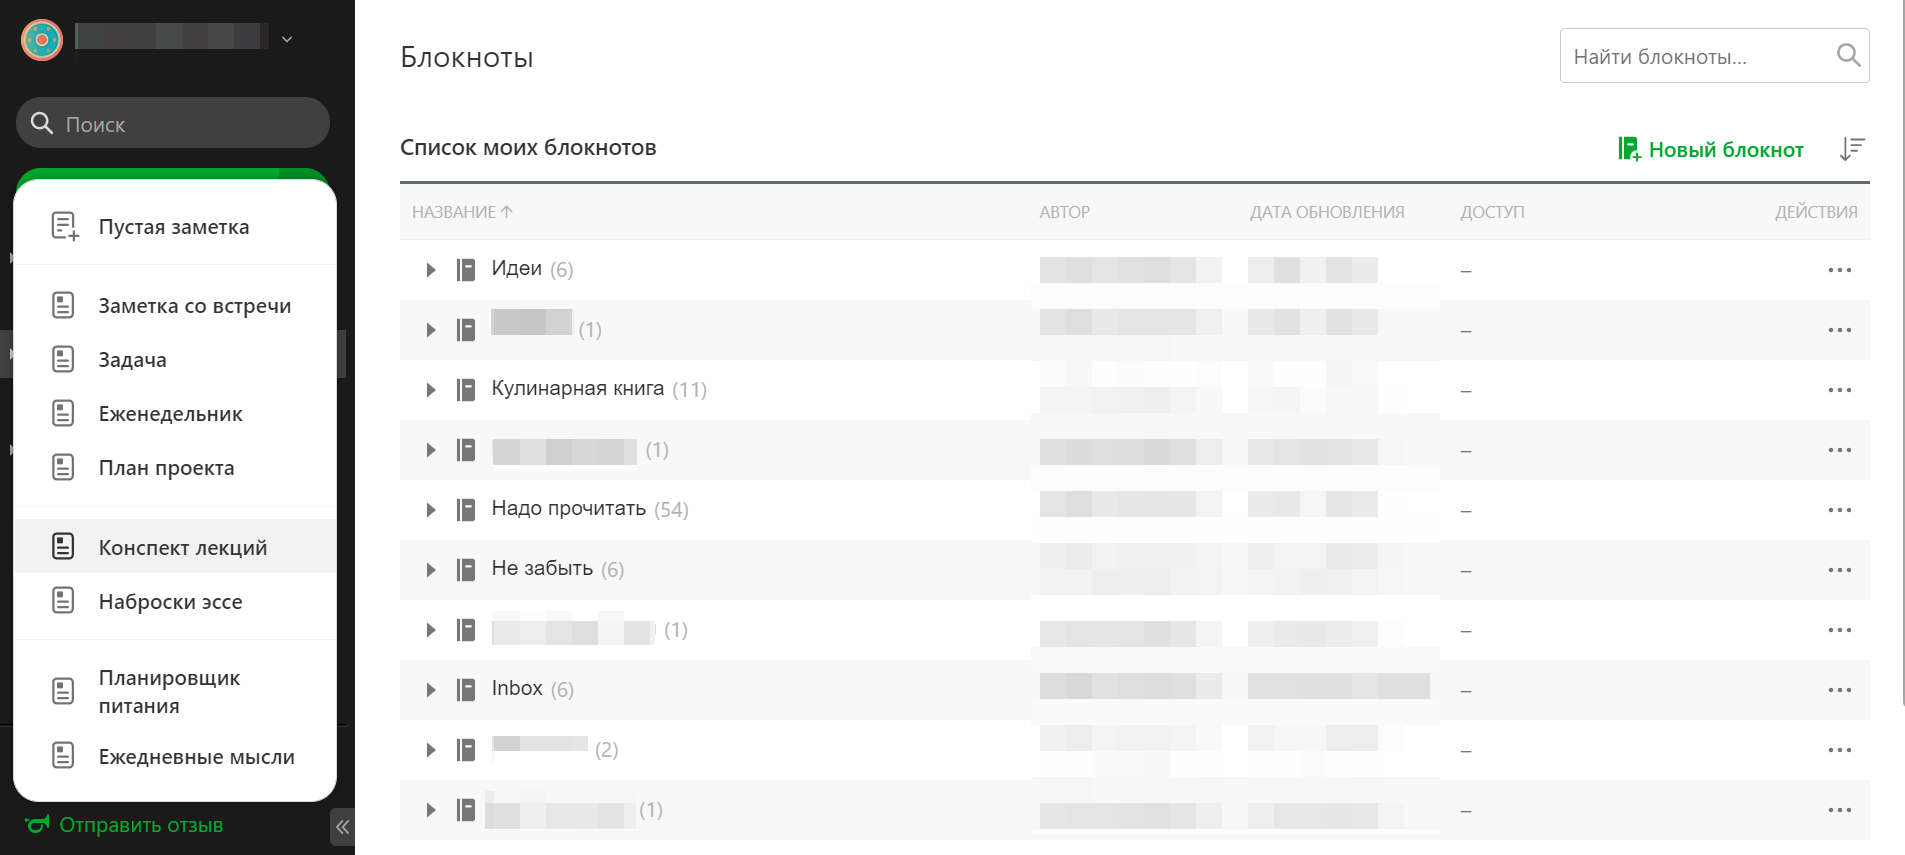Viewport: 1905px width, 855px height.
Task: Select Конспект лекций template
Action: [x=182, y=547]
